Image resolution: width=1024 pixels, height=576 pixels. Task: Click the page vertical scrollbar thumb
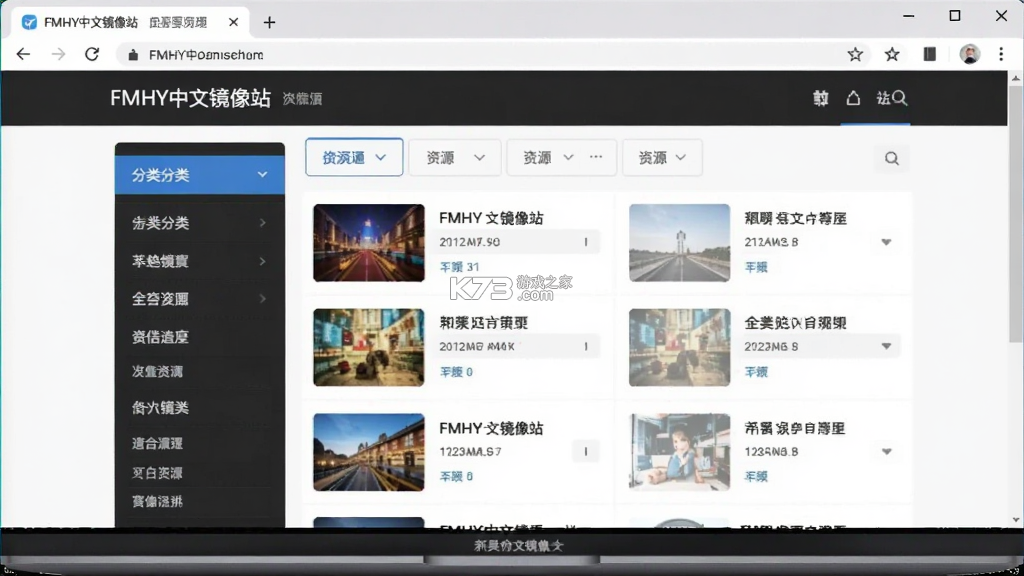click(1016, 212)
